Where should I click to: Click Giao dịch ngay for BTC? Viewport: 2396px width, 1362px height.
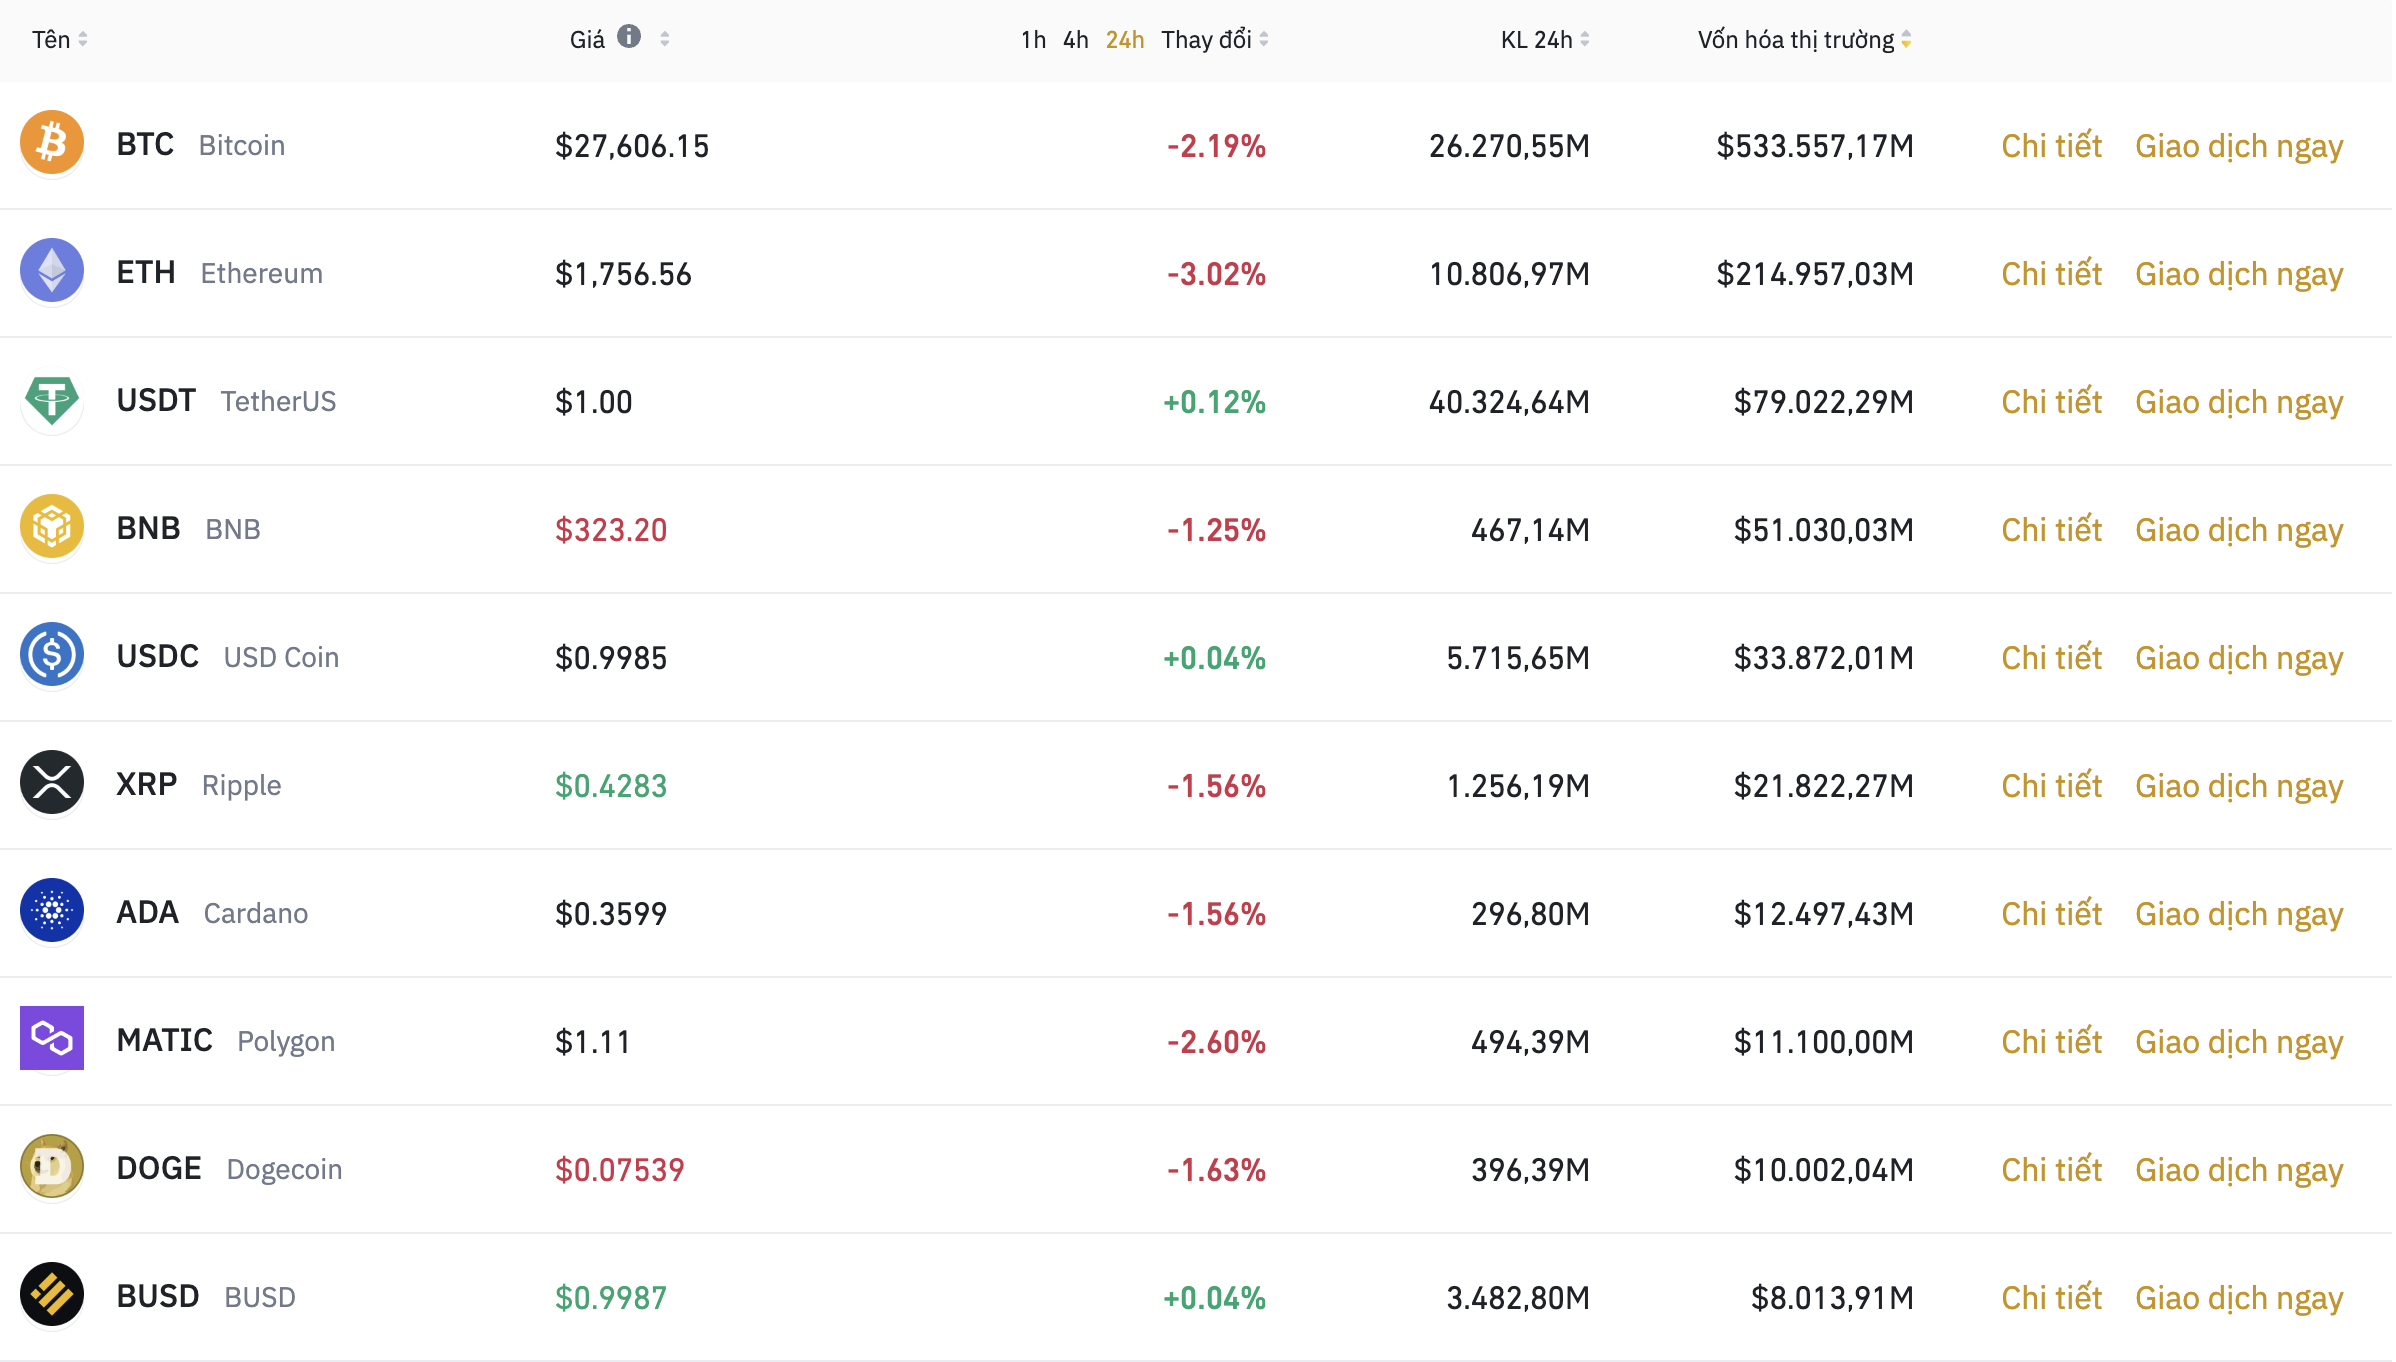point(2239,148)
